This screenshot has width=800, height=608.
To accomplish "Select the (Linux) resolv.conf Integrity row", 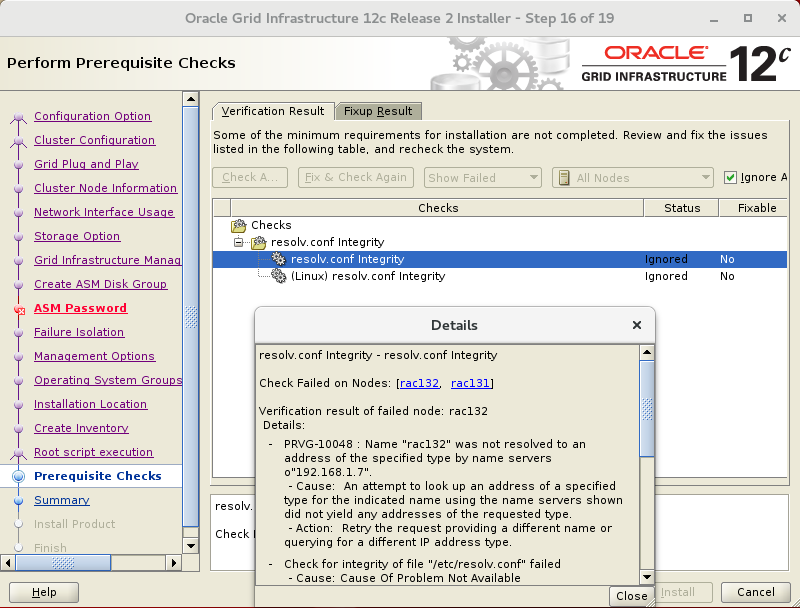I will coord(500,276).
